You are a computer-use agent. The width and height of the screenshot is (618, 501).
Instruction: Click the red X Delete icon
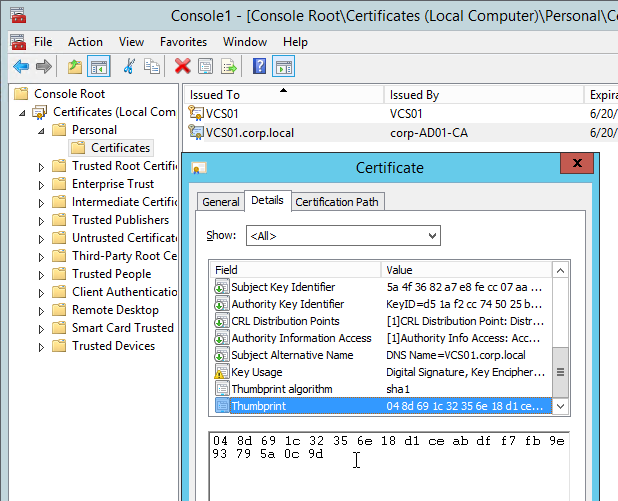point(182,66)
